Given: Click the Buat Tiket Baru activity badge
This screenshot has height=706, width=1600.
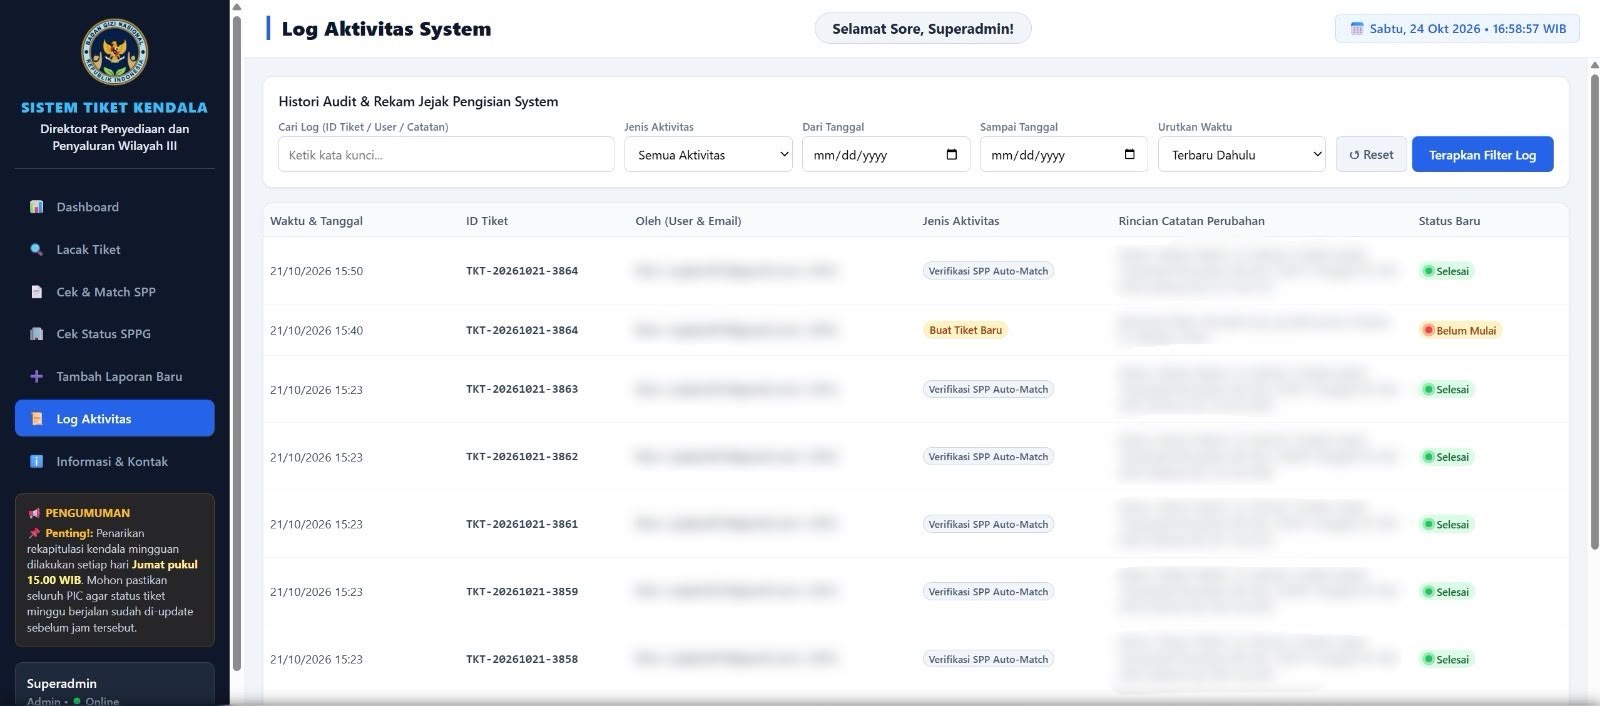Looking at the screenshot, I should point(965,330).
